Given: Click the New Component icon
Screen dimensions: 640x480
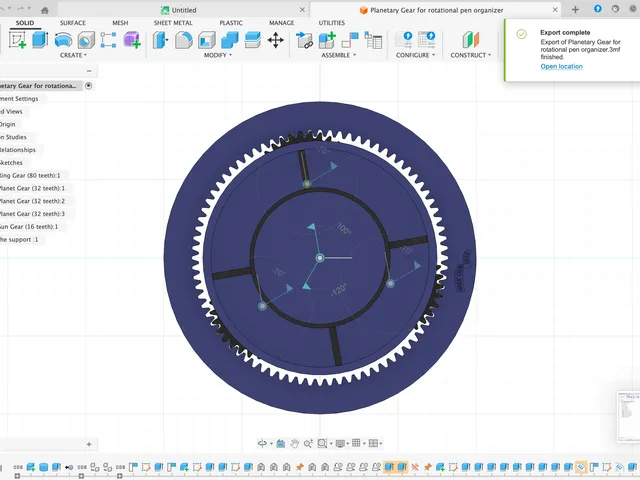Looking at the screenshot, I should pyautogui.click(x=327, y=40).
